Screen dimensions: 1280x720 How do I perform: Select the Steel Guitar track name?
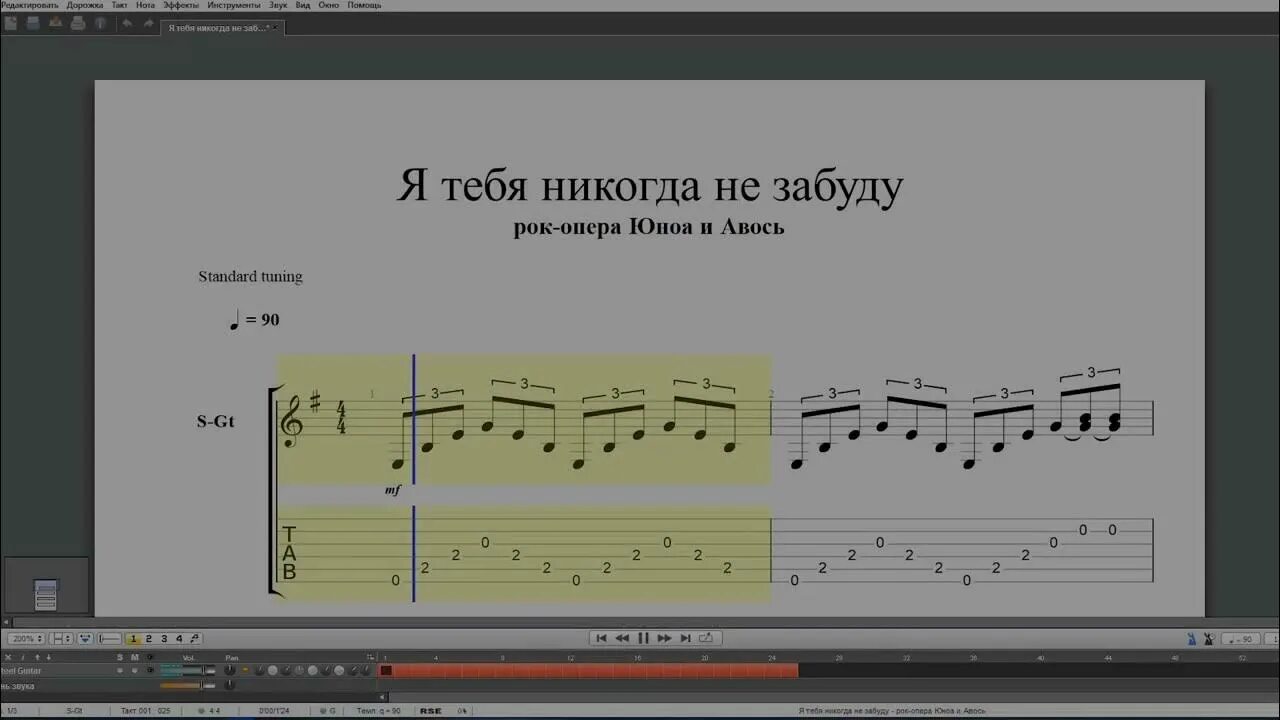21,670
